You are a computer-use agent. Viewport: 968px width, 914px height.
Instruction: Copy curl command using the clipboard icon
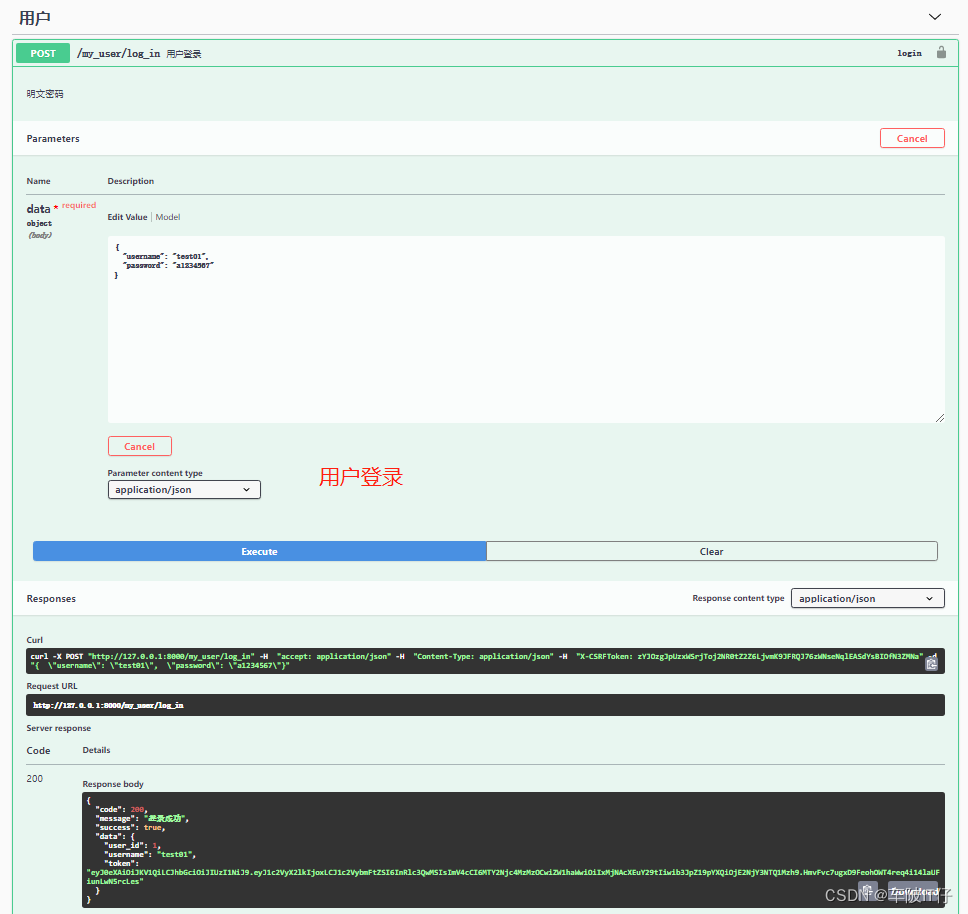(932, 662)
